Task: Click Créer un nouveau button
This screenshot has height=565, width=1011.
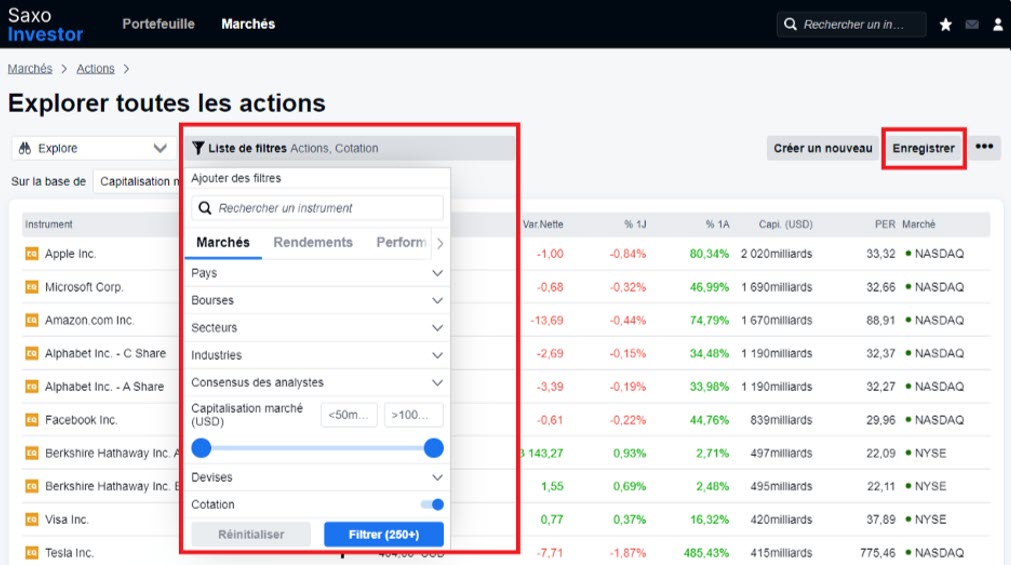Action: coord(823,148)
